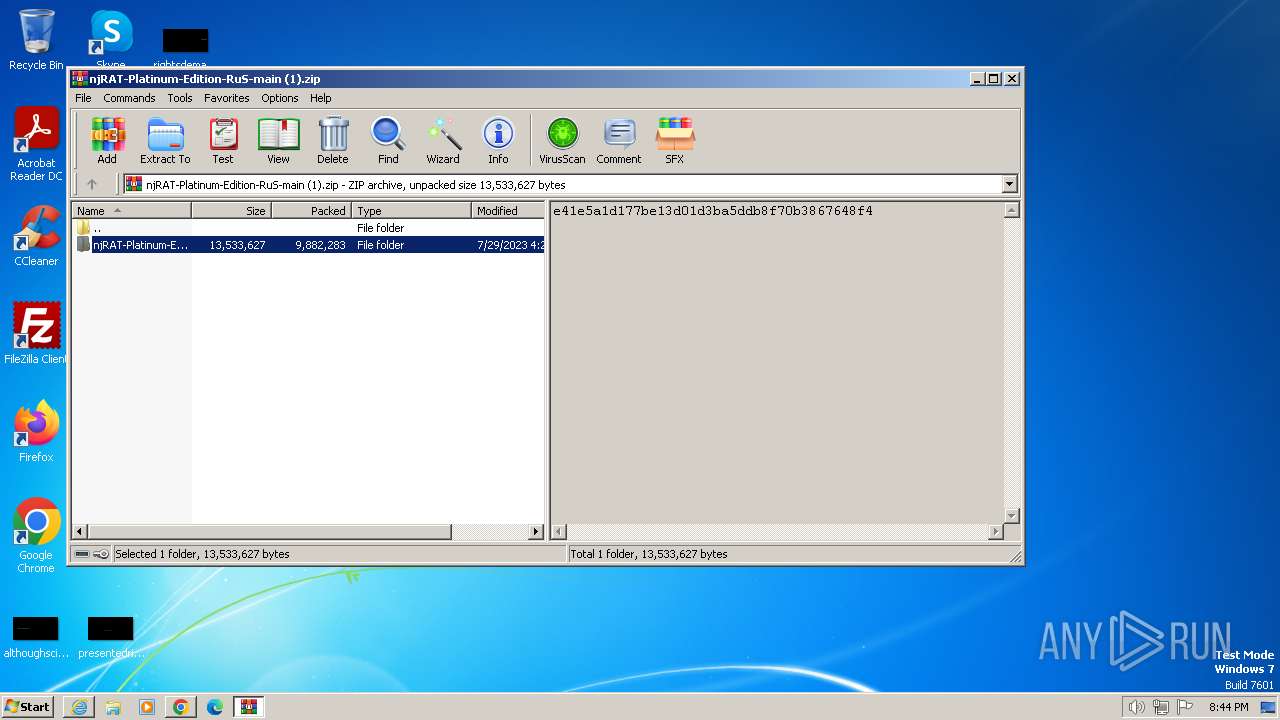Screen dimensions: 1280x720
Task: Open the Options menu
Action: tap(280, 98)
